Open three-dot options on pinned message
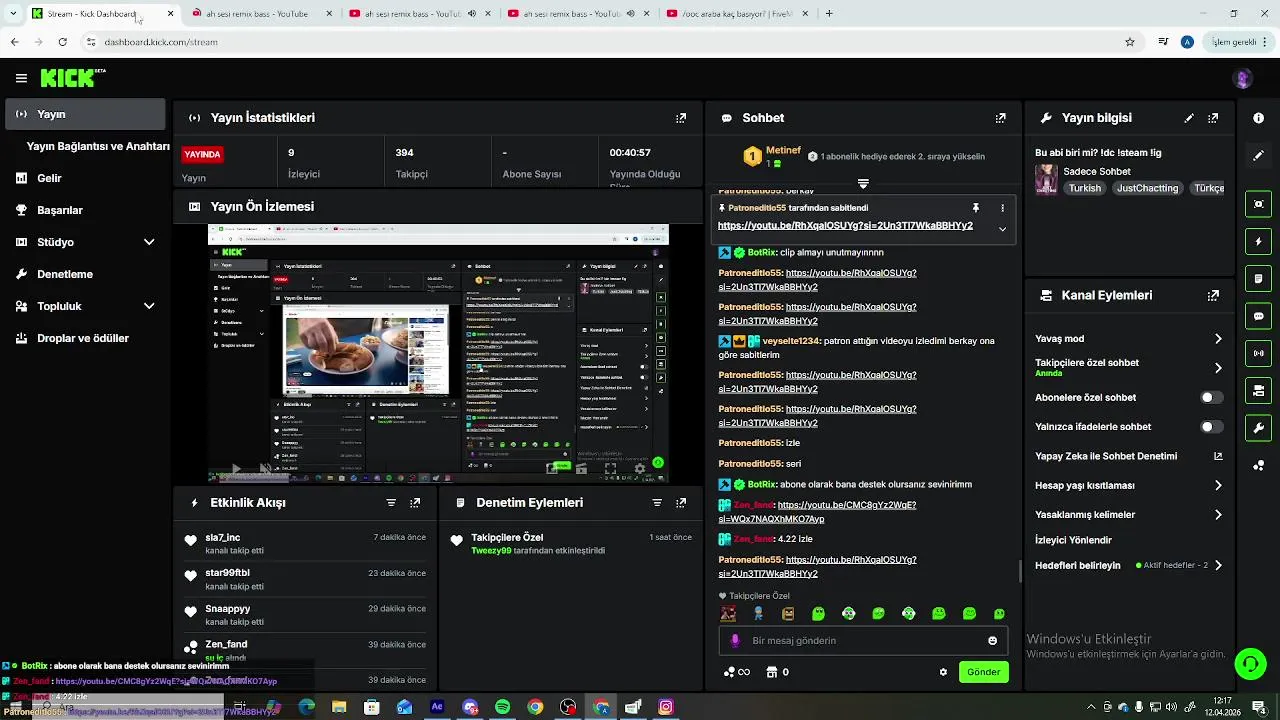Screen dimensions: 1280x720 (1002, 208)
